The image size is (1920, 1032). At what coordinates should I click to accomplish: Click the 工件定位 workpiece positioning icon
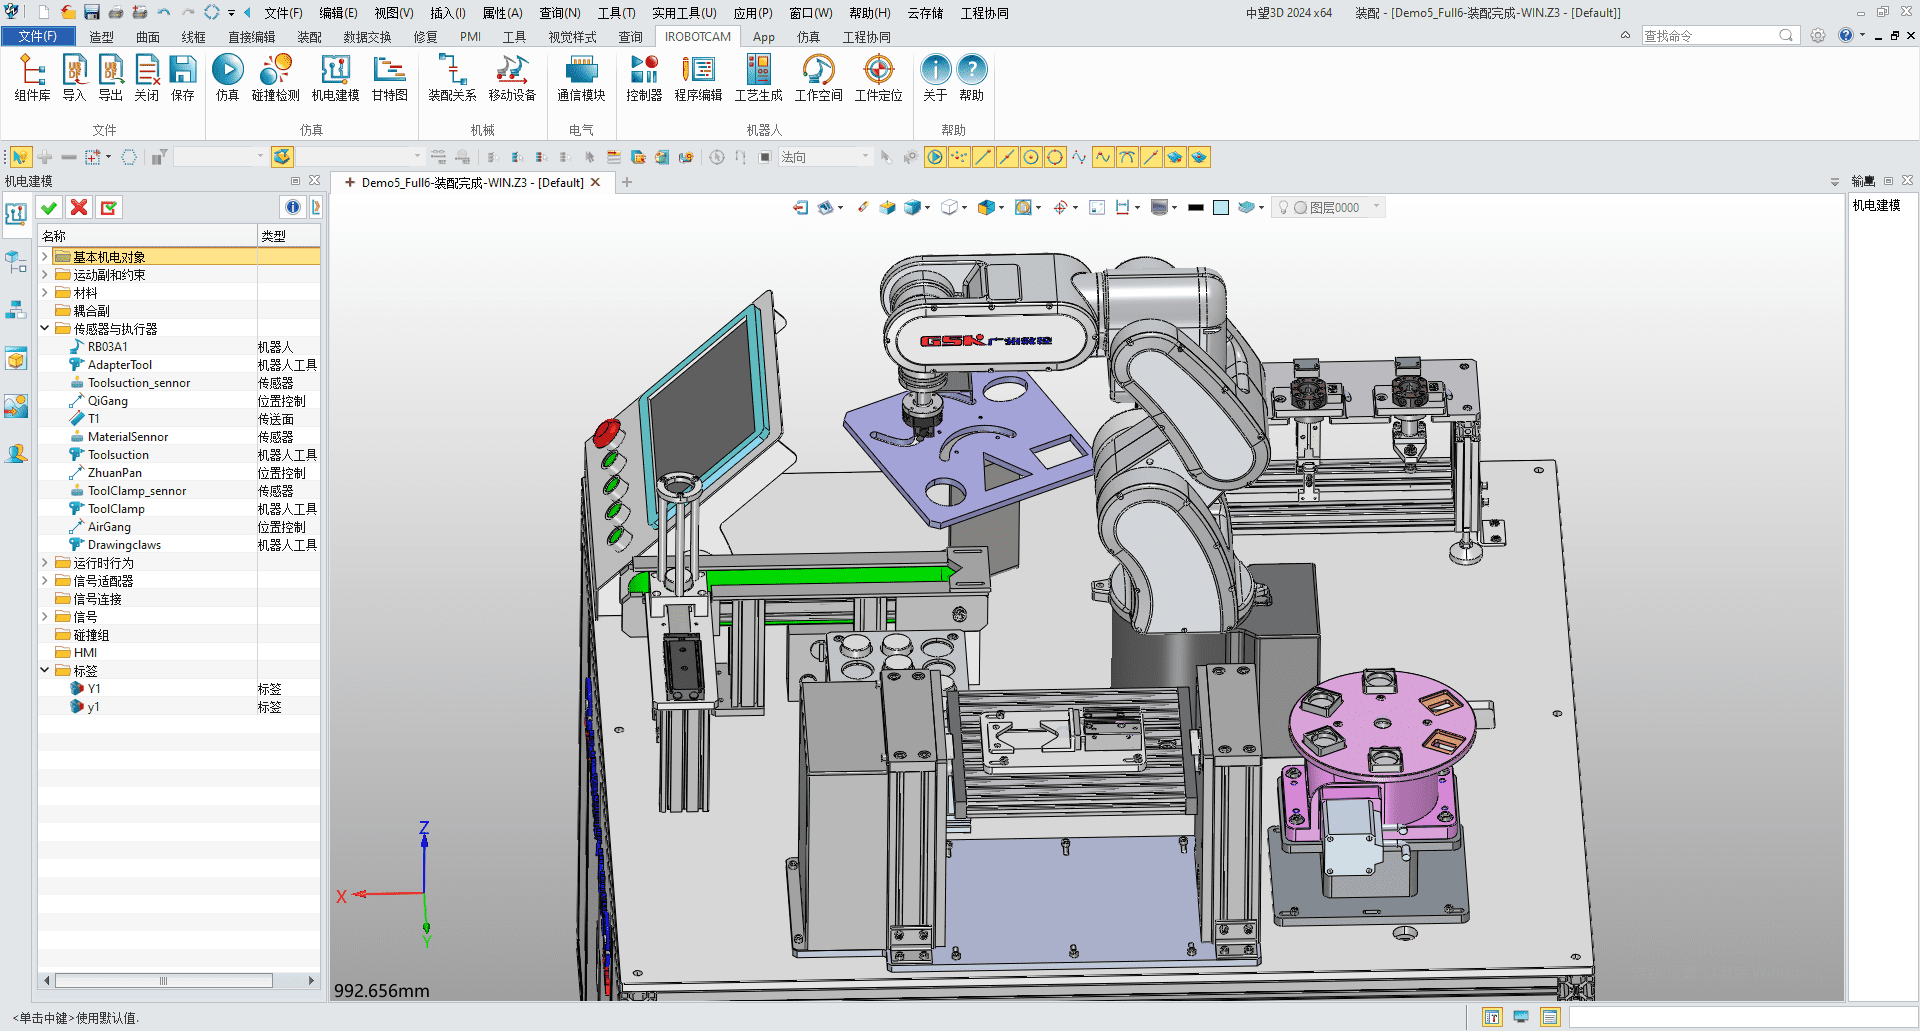[878, 70]
